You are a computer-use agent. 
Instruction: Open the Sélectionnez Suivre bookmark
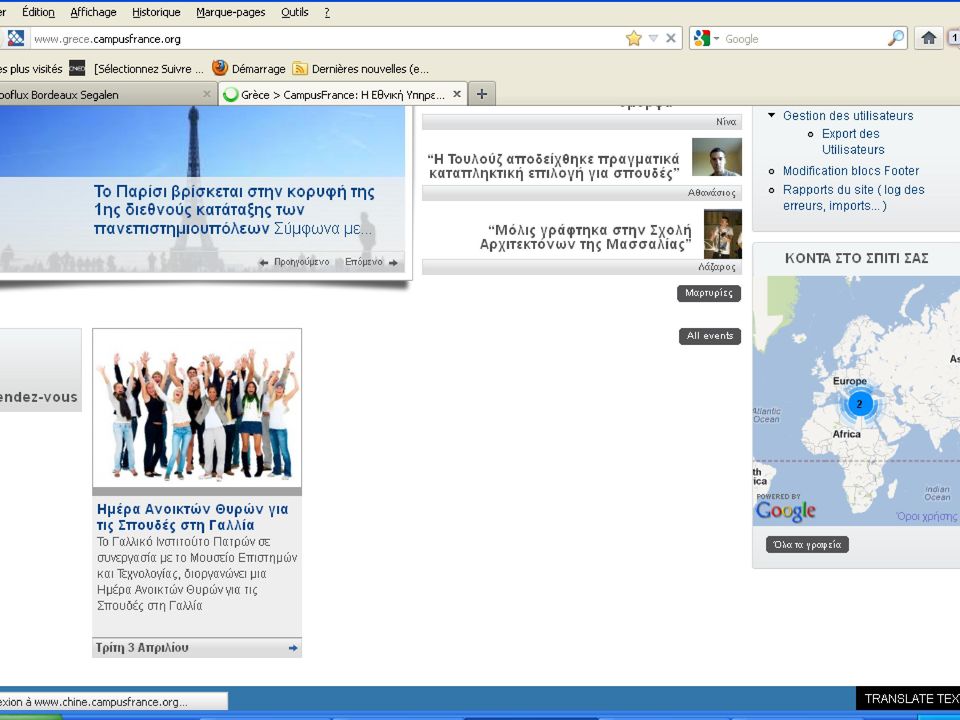point(149,69)
